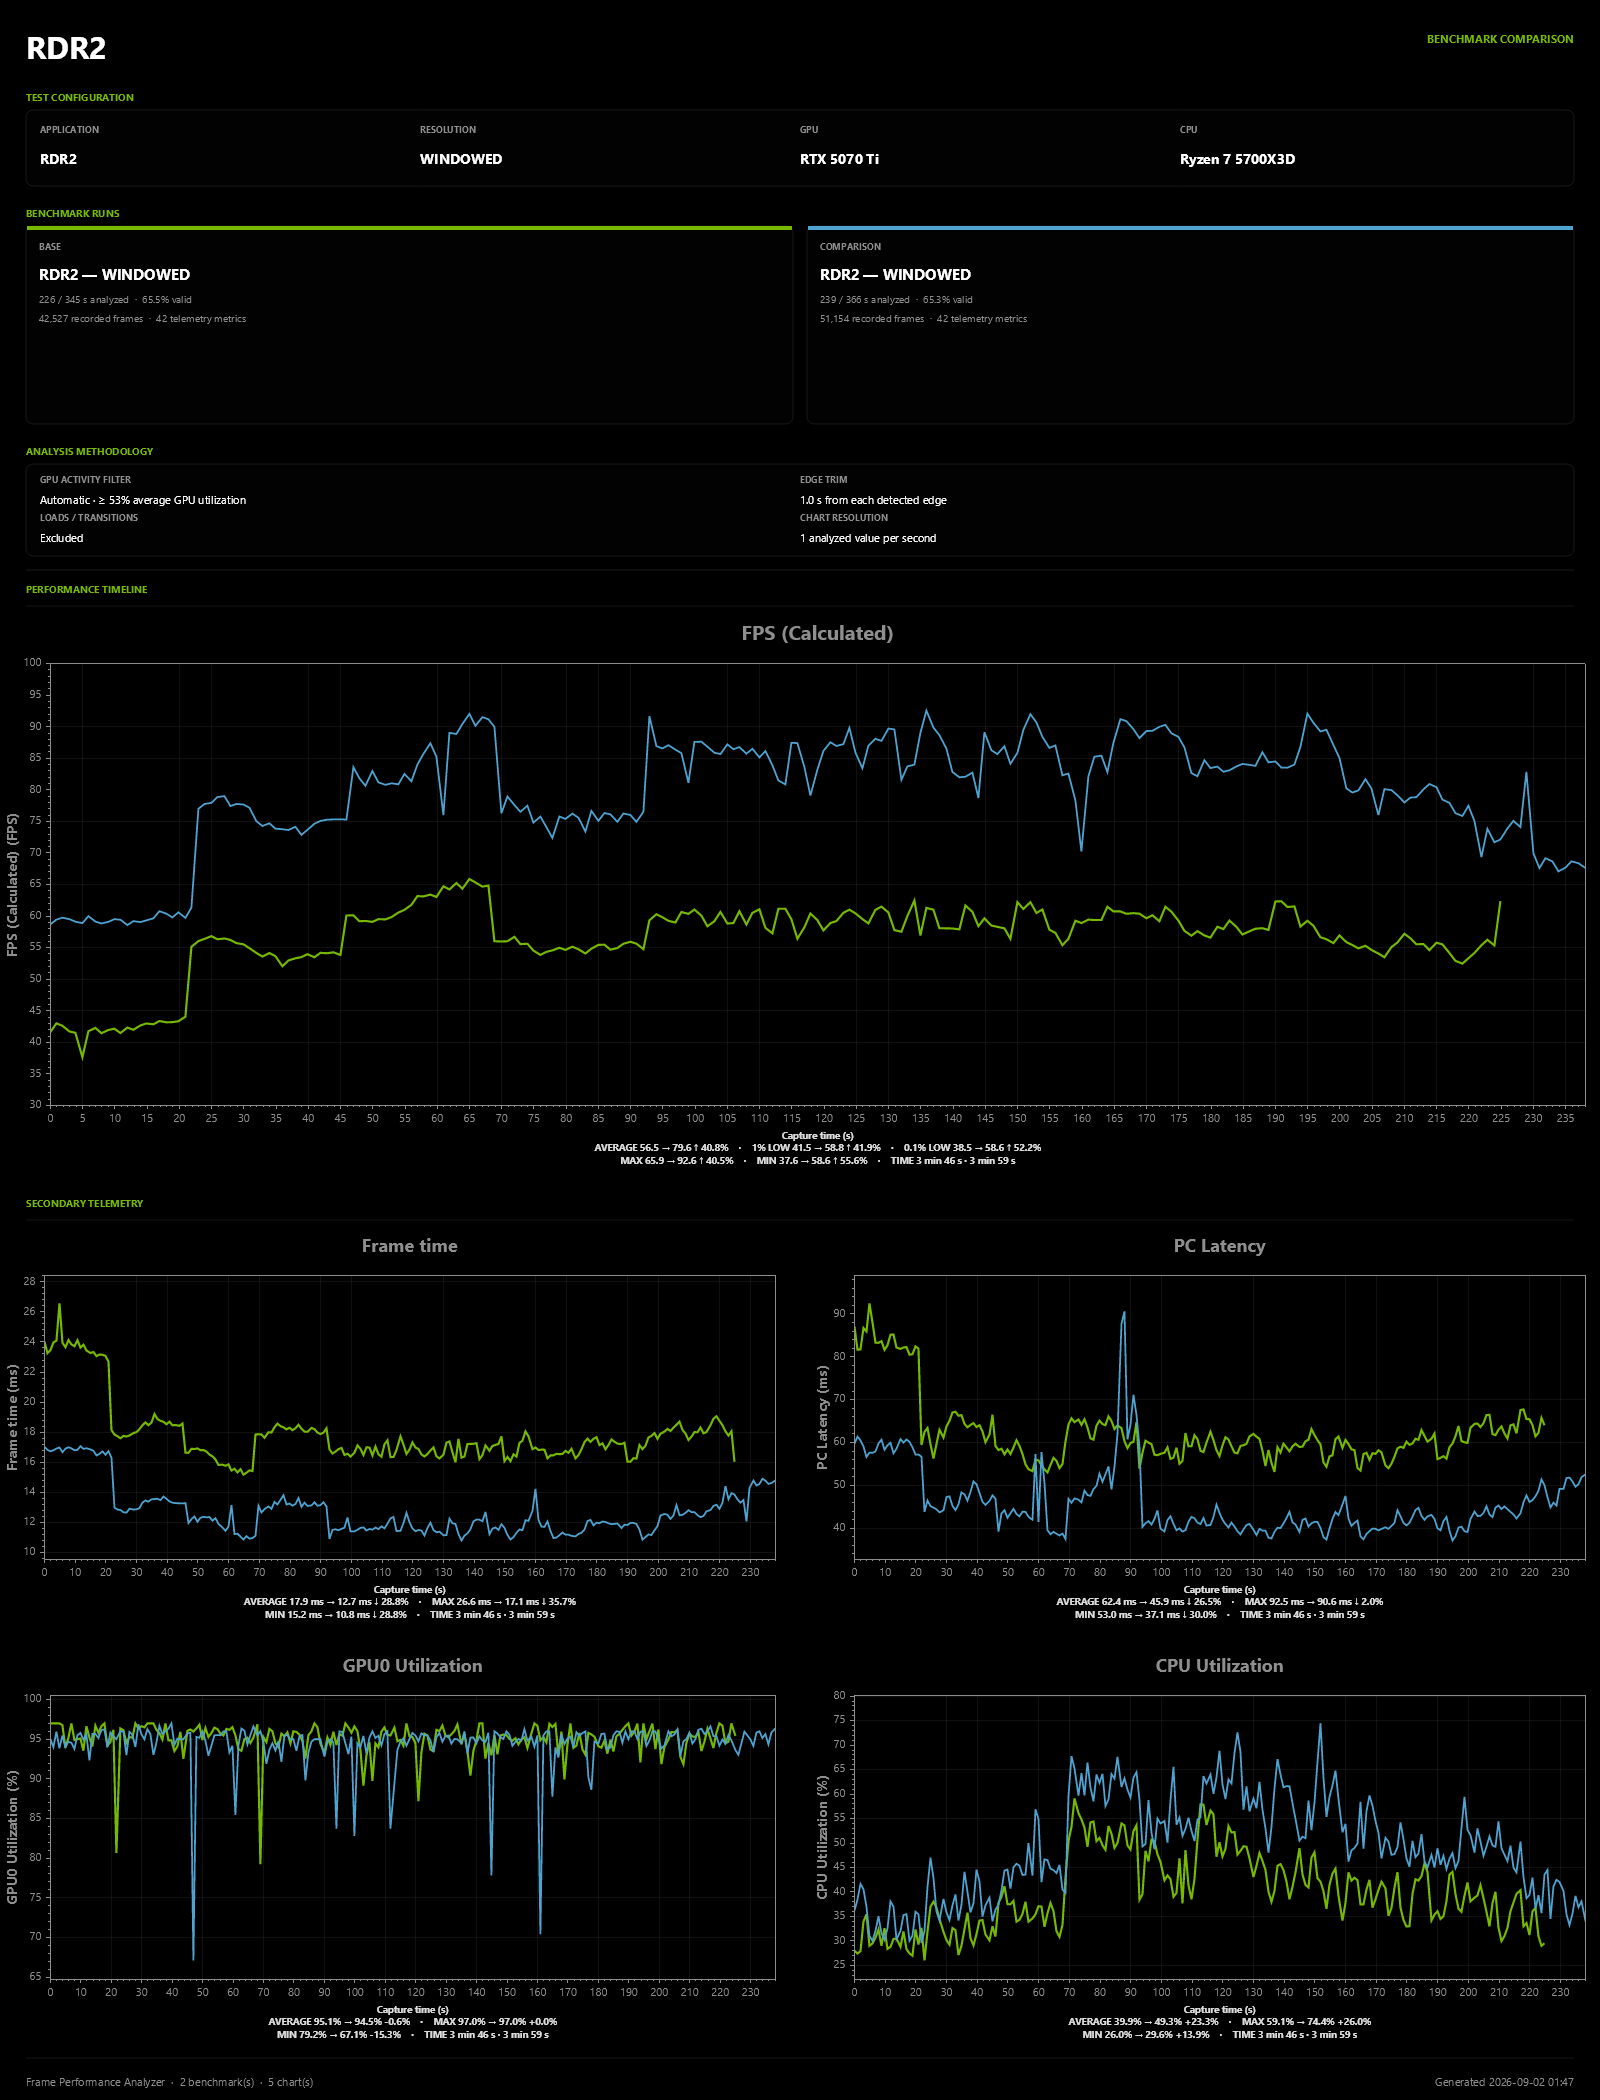Click the 'FPS (Calculated)' chart title
The image size is (1600, 2100).
pyautogui.click(x=817, y=633)
